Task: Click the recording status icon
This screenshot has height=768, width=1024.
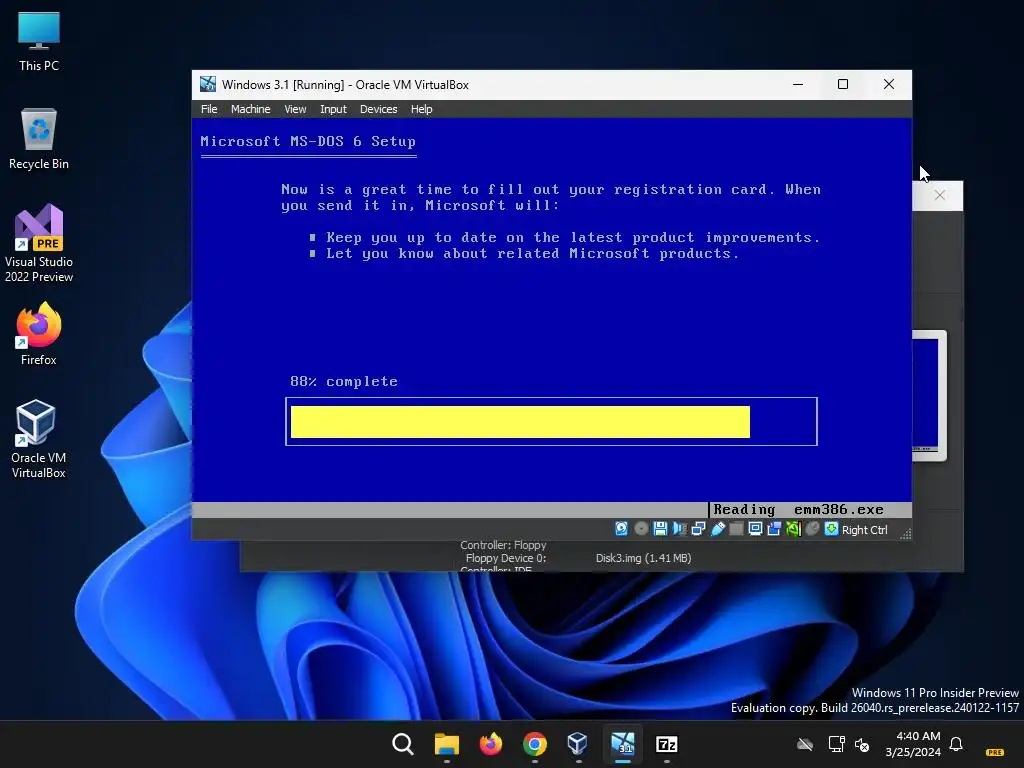Action: click(775, 529)
